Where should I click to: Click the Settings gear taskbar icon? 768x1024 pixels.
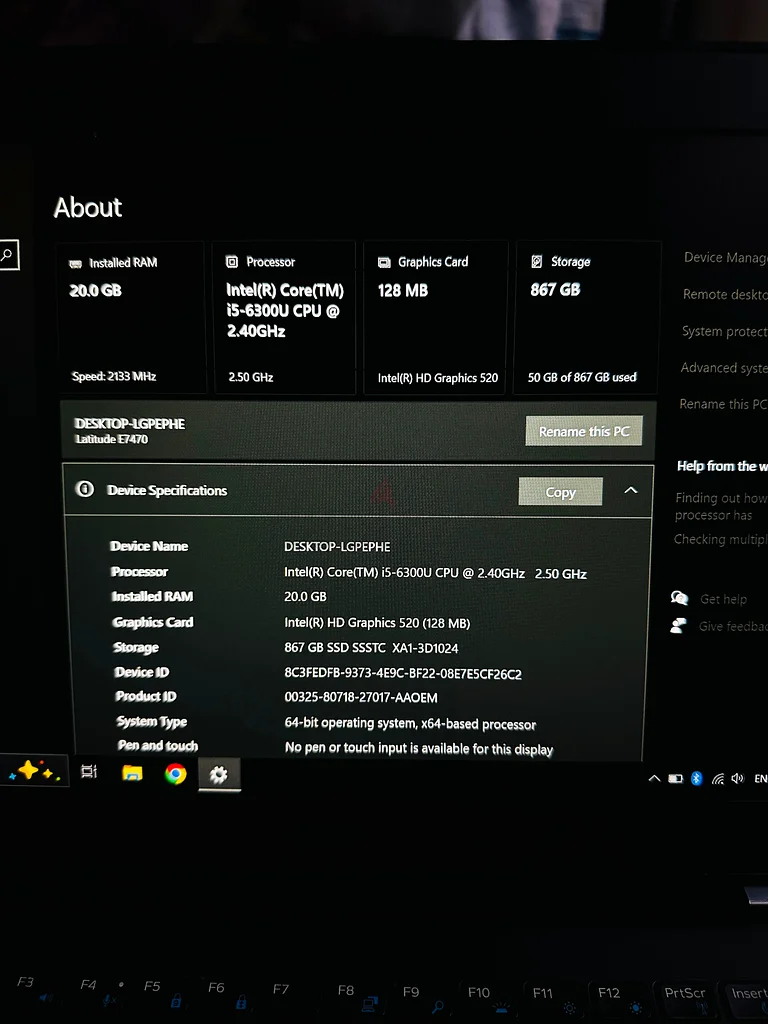(x=218, y=775)
